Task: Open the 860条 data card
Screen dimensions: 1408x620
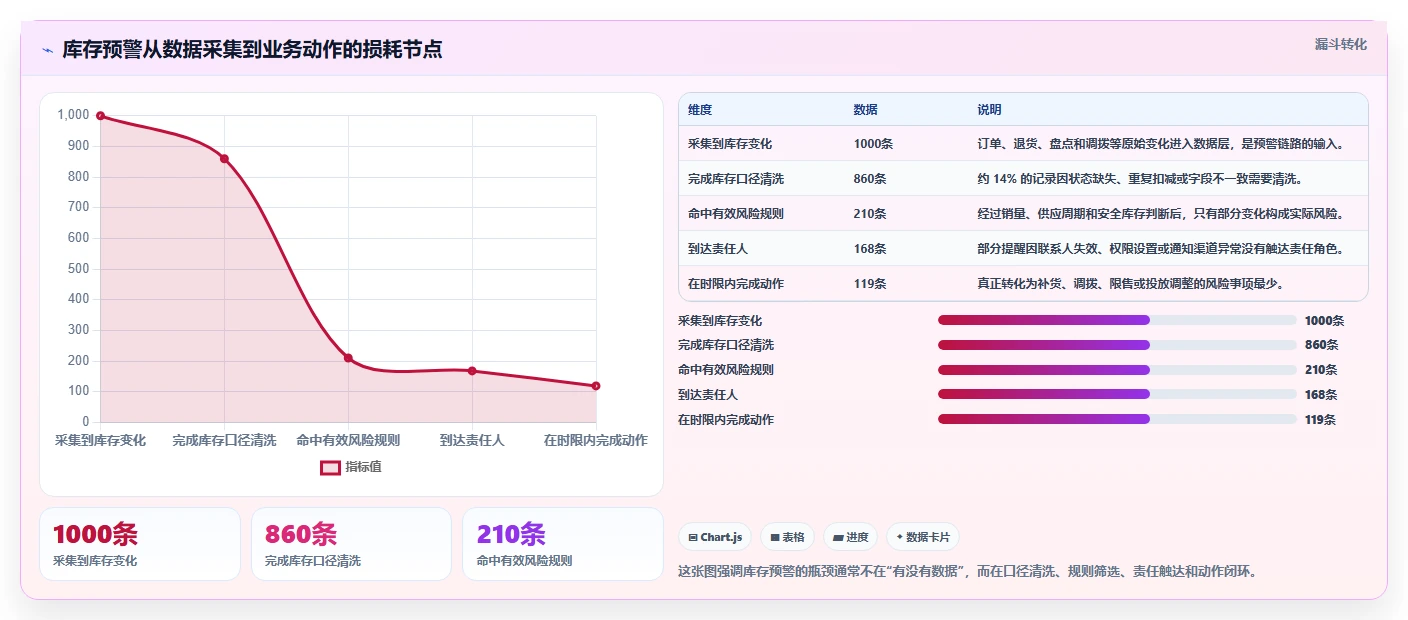Action: pos(352,544)
